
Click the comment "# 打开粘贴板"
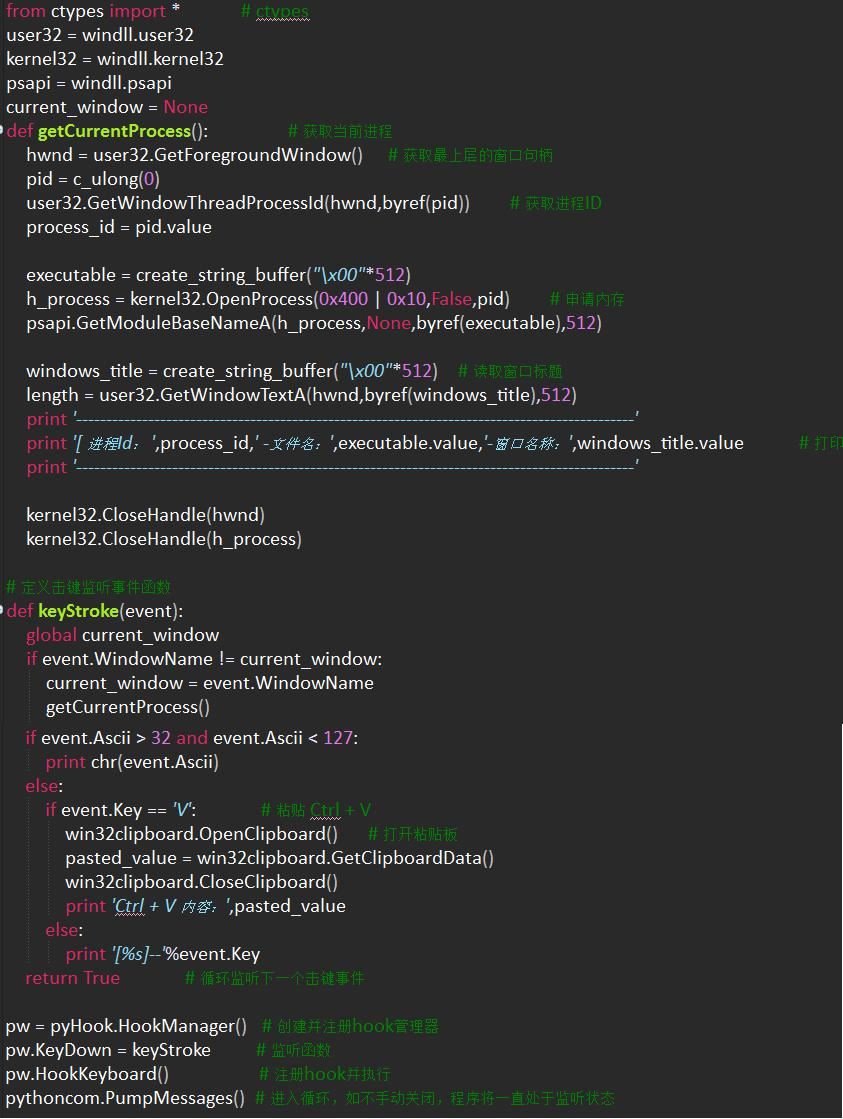413,834
